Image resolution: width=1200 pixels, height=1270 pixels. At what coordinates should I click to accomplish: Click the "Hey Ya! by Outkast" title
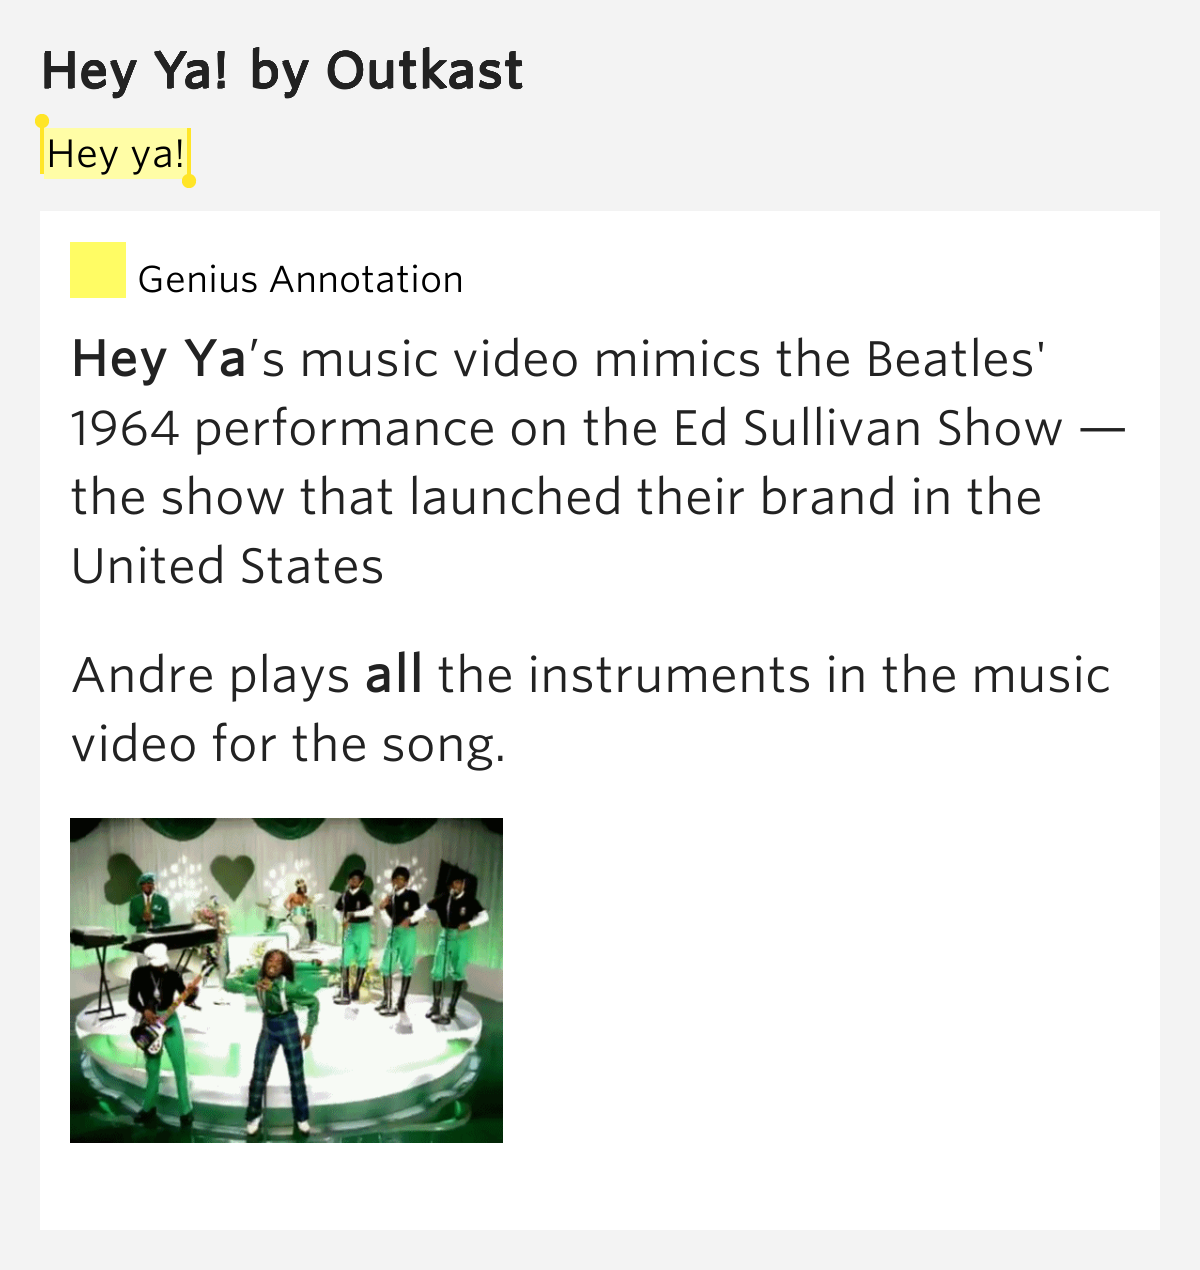click(x=282, y=71)
